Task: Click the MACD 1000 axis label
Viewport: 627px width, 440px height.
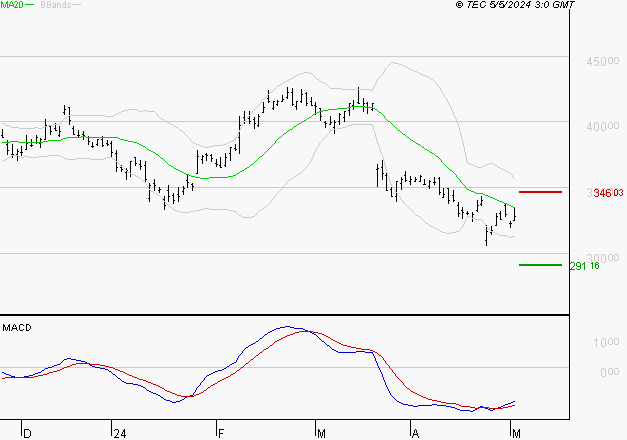Action: coord(606,342)
